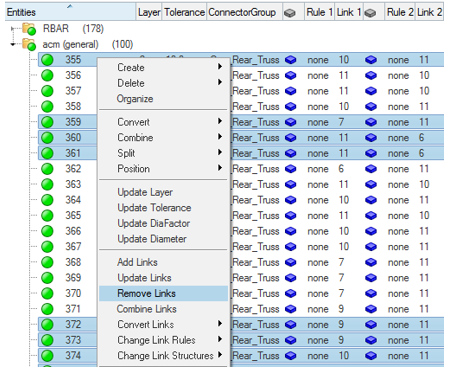Collapse the acm (general) group
449x372 pixels.
pos(13,44)
